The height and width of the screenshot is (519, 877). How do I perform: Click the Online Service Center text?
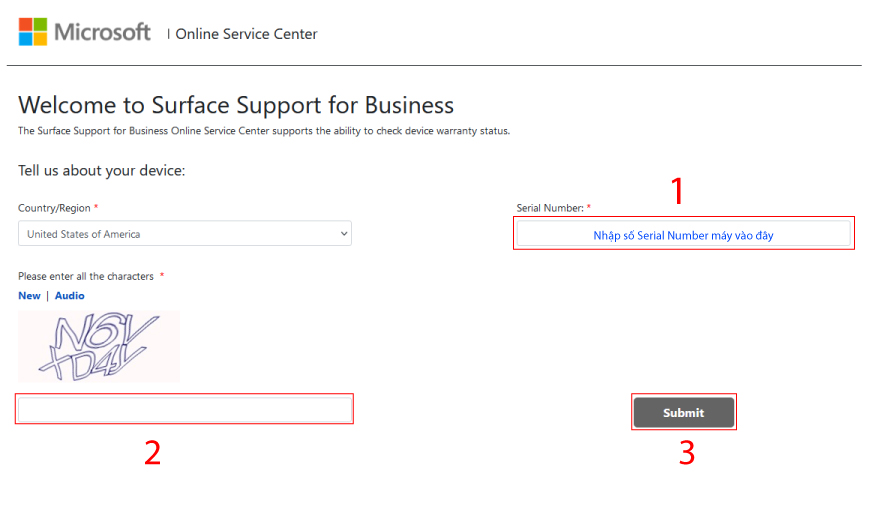246,34
